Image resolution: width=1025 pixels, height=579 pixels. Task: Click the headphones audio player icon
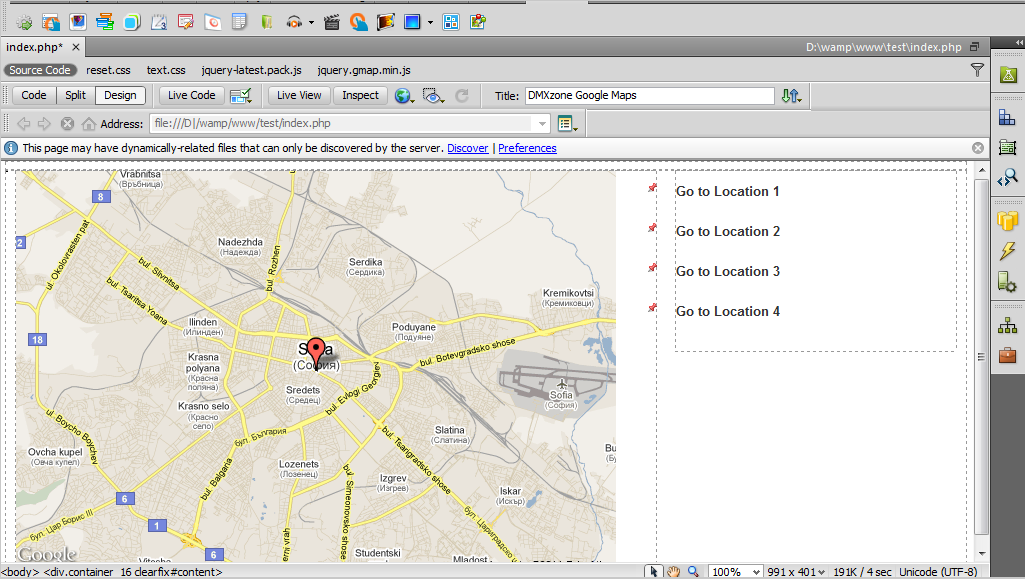tap(294, 22)
